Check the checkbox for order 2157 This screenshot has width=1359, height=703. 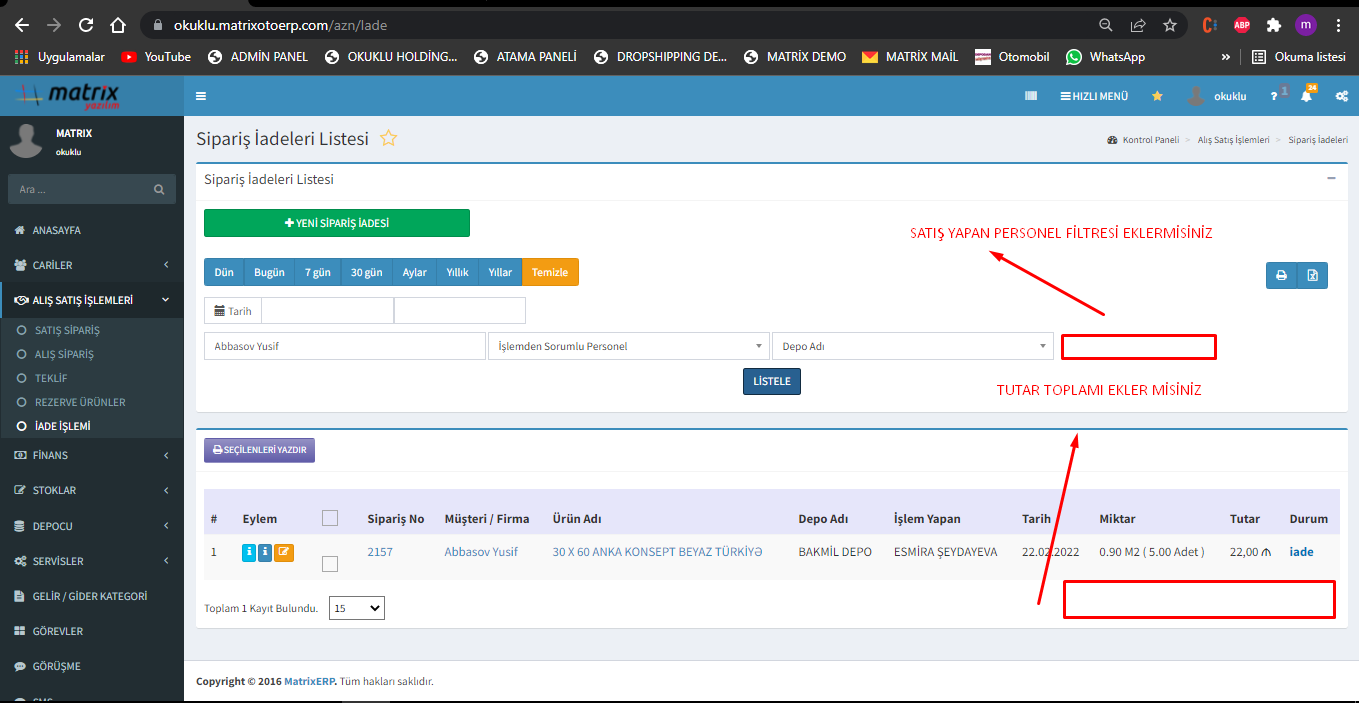coord(330,564)
